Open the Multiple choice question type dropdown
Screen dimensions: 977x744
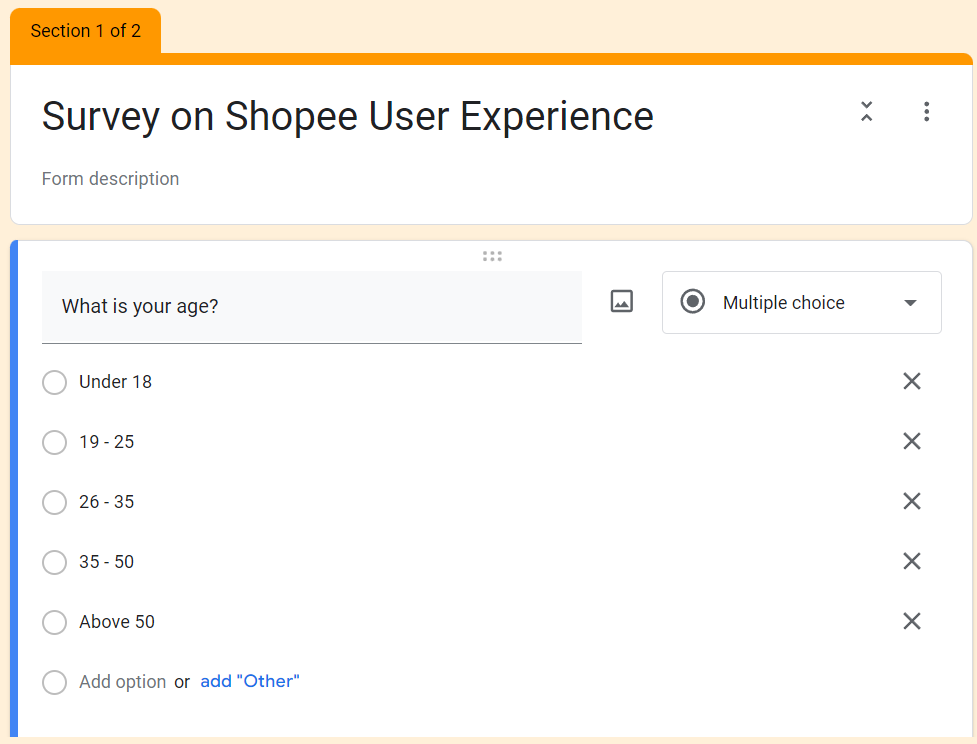801,302
